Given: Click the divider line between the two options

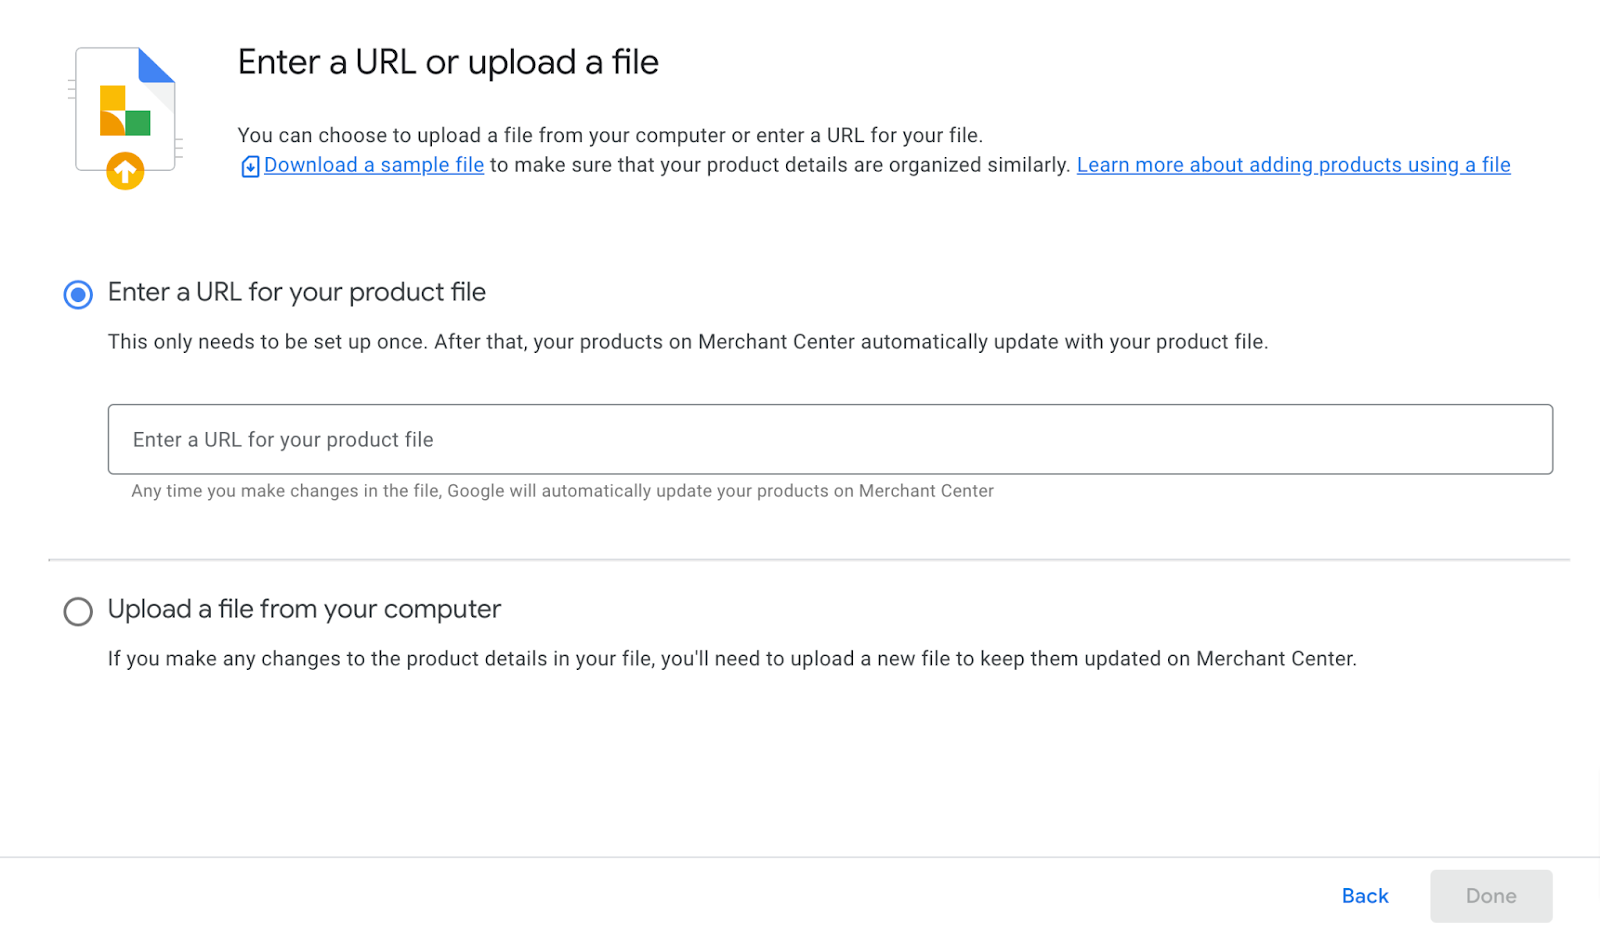Looking at the screenshot, I should (800, 558).
